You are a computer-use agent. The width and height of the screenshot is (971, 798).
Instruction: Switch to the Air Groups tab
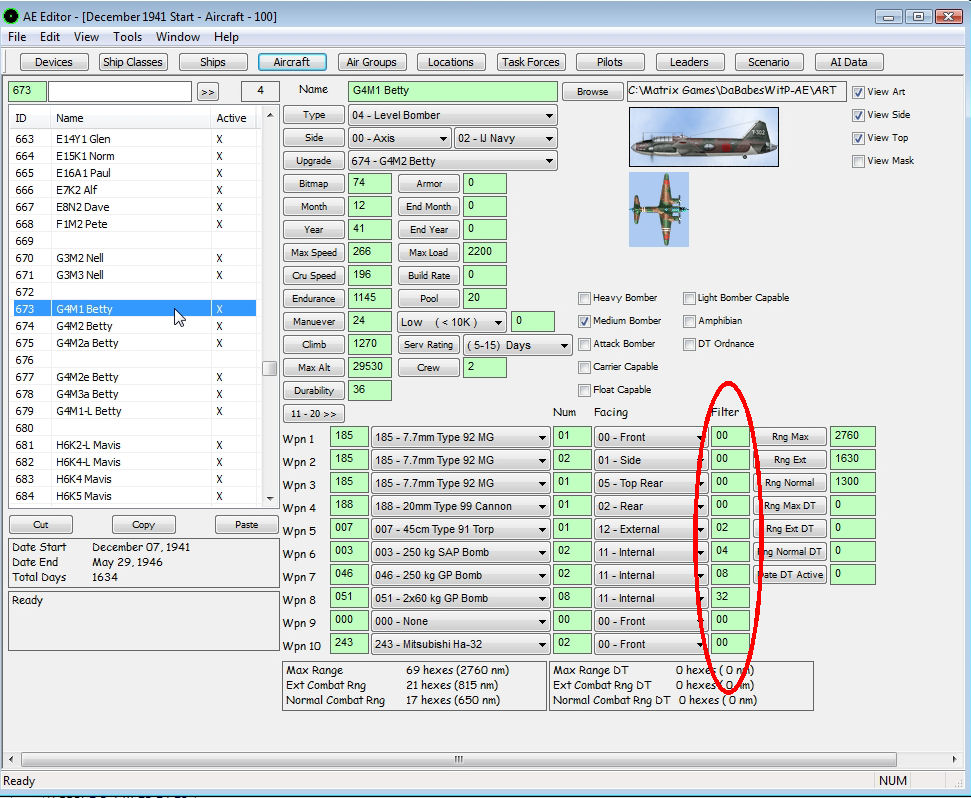pos(371,61)
